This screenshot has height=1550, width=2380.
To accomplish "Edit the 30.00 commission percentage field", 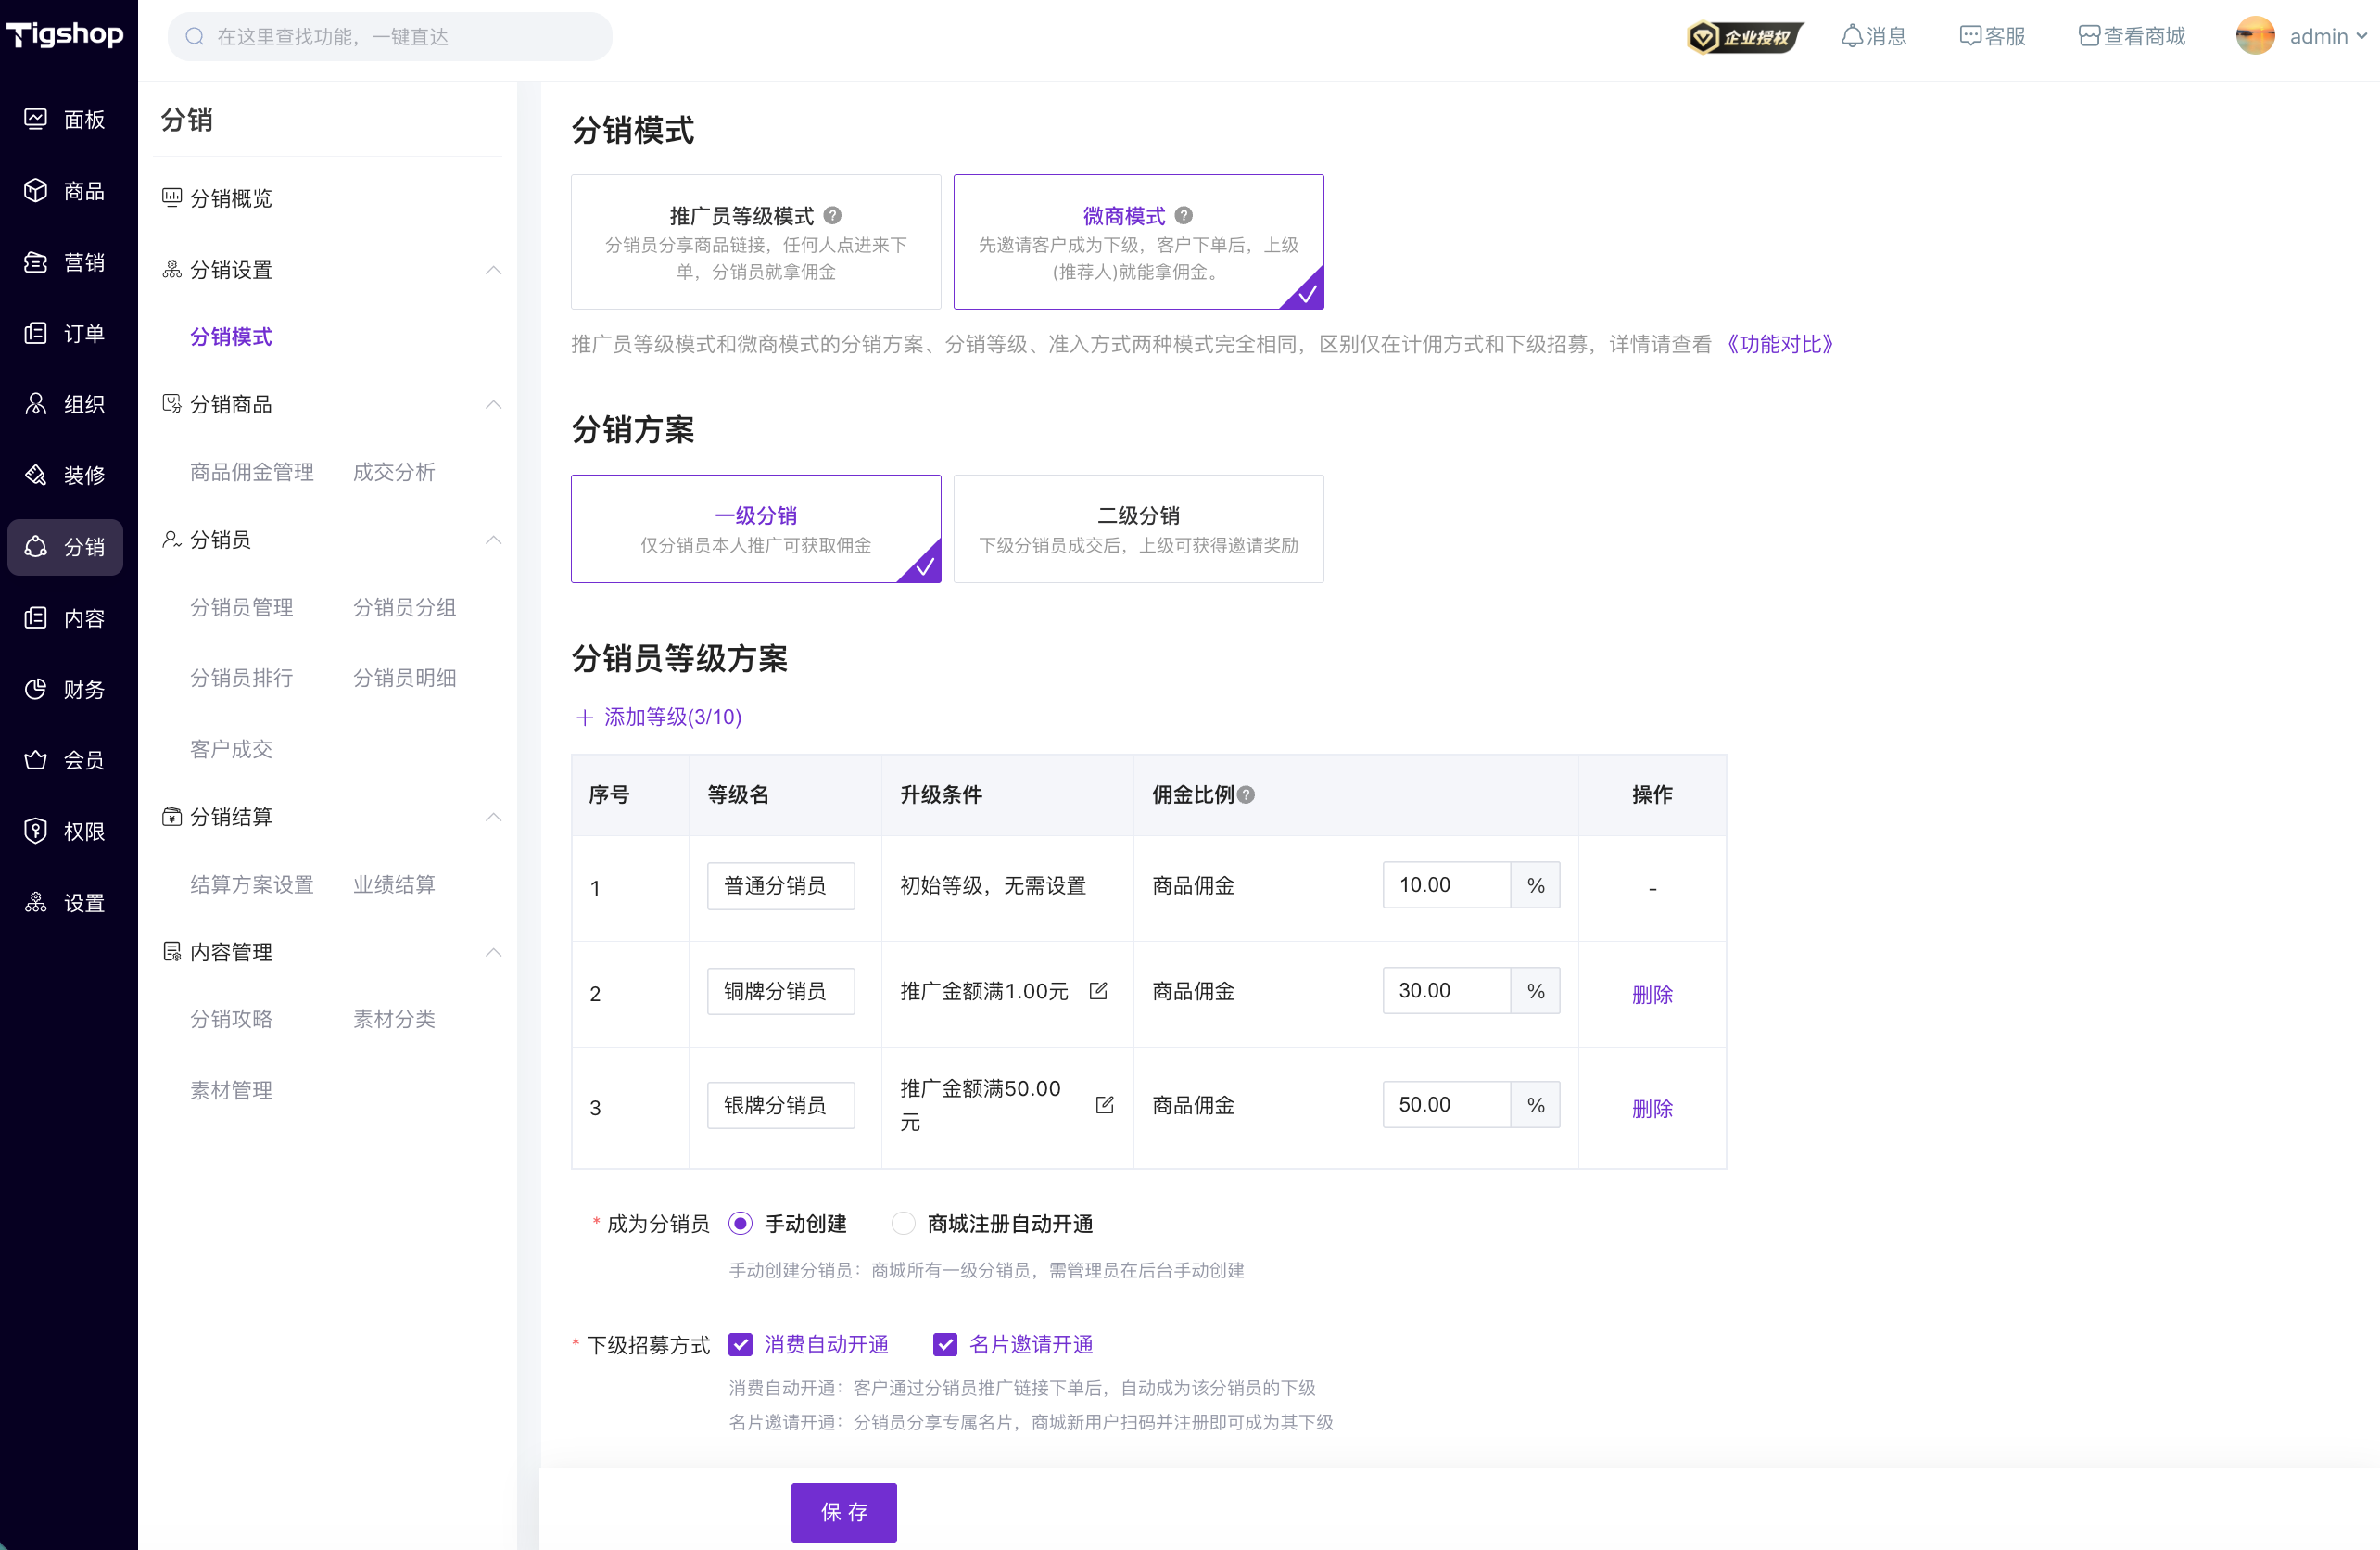I will (x=1446, y=991).
